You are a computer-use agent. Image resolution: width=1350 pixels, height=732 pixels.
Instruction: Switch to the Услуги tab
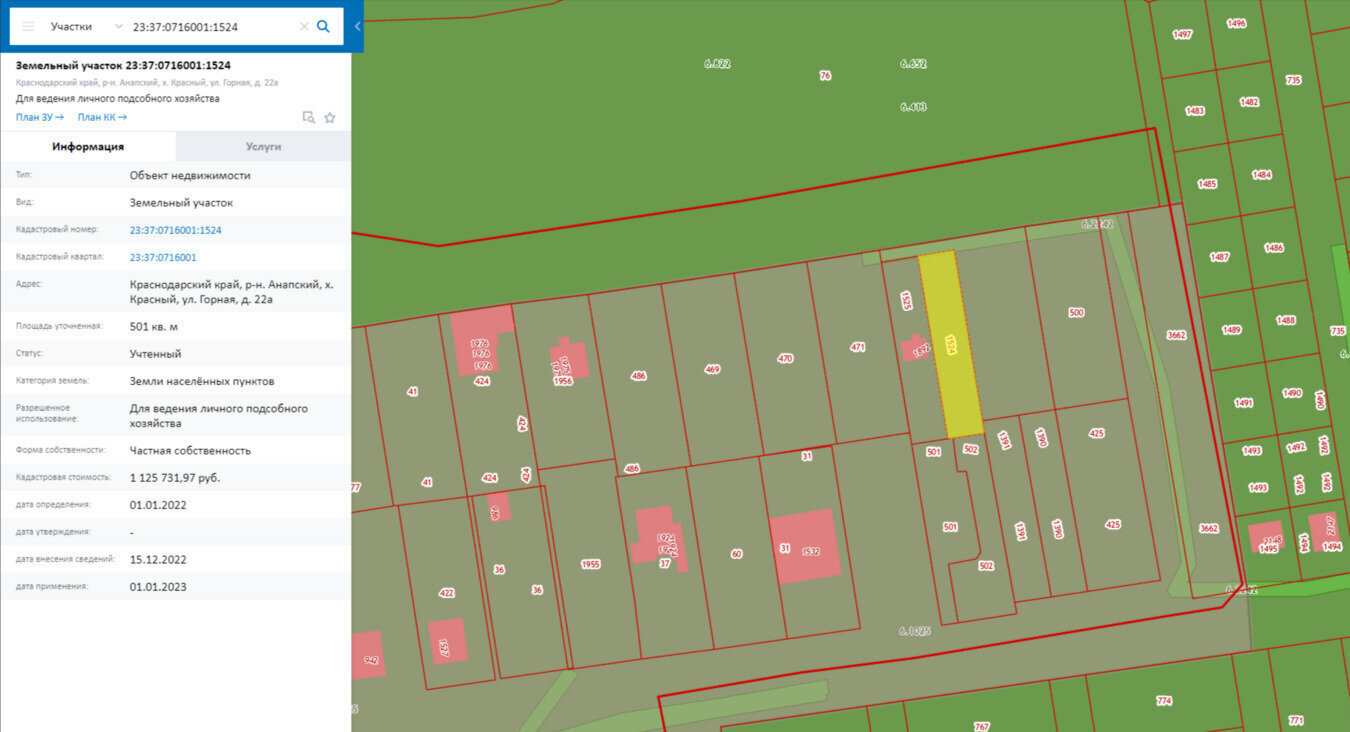point(263,146)
